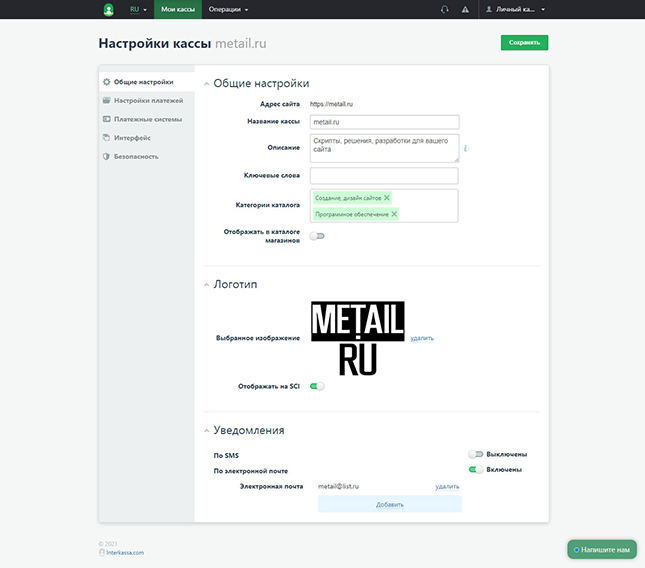The height and width of the screenshot is (568, 645).
Task: Open the support headset icon
Action: pyautogui.click(x=444, y=9)
